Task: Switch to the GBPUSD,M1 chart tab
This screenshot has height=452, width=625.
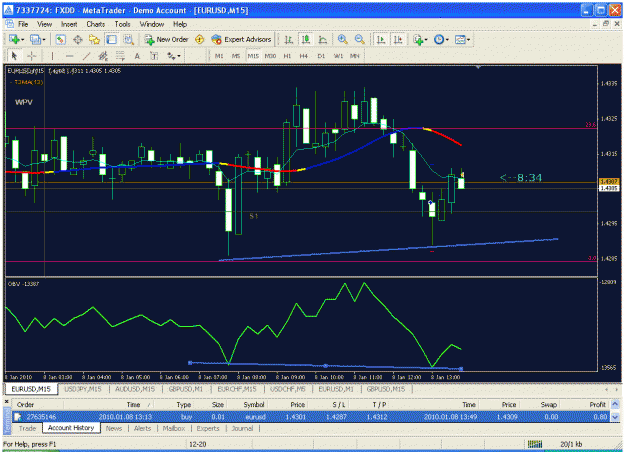Action: [186, 389]
